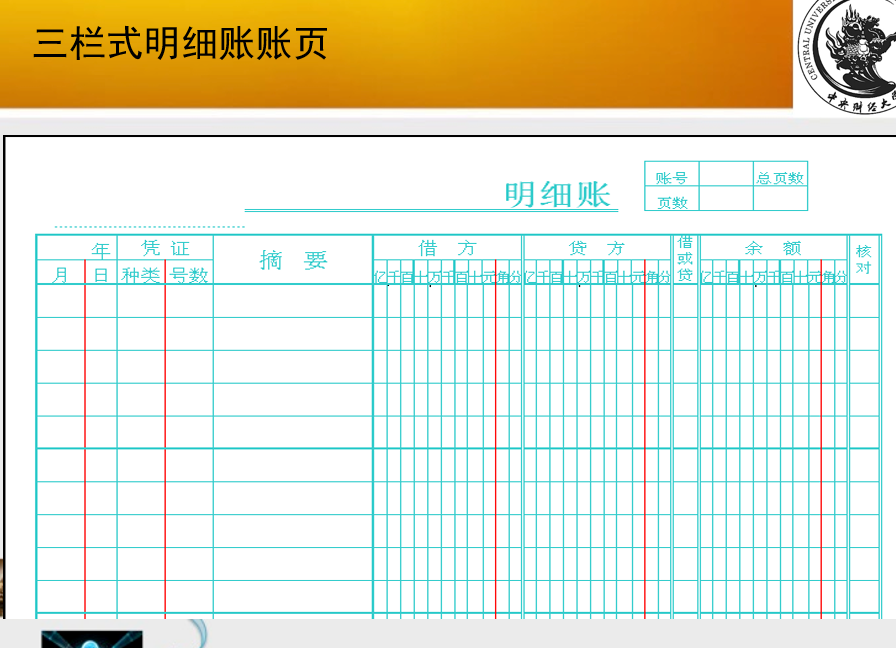Click the 余额 column header
The height and width of the screenshot is (648, 896).
click(x=773, y=248)
